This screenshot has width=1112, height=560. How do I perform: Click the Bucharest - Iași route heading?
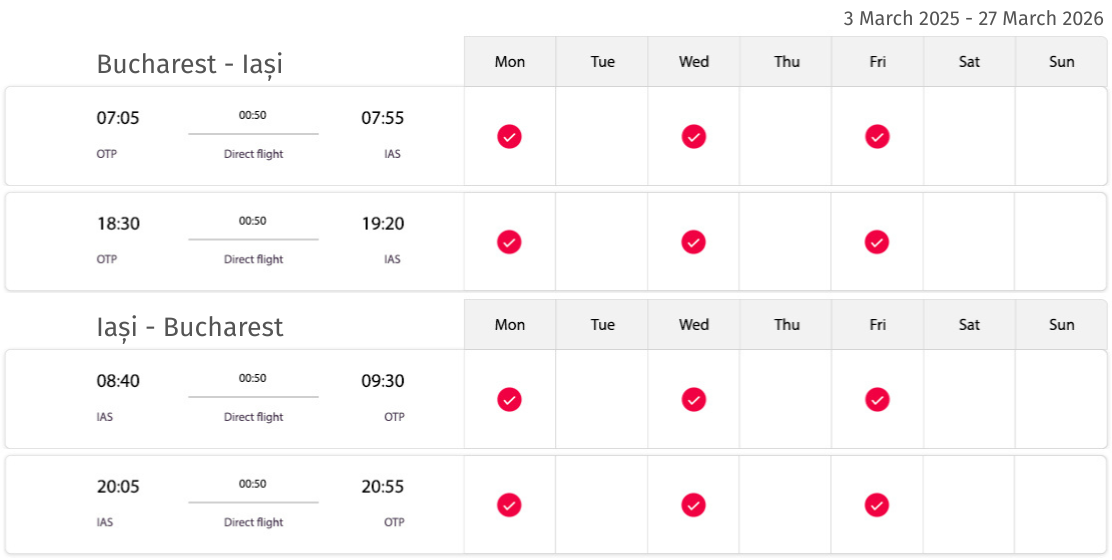click(x=189, y=65)
